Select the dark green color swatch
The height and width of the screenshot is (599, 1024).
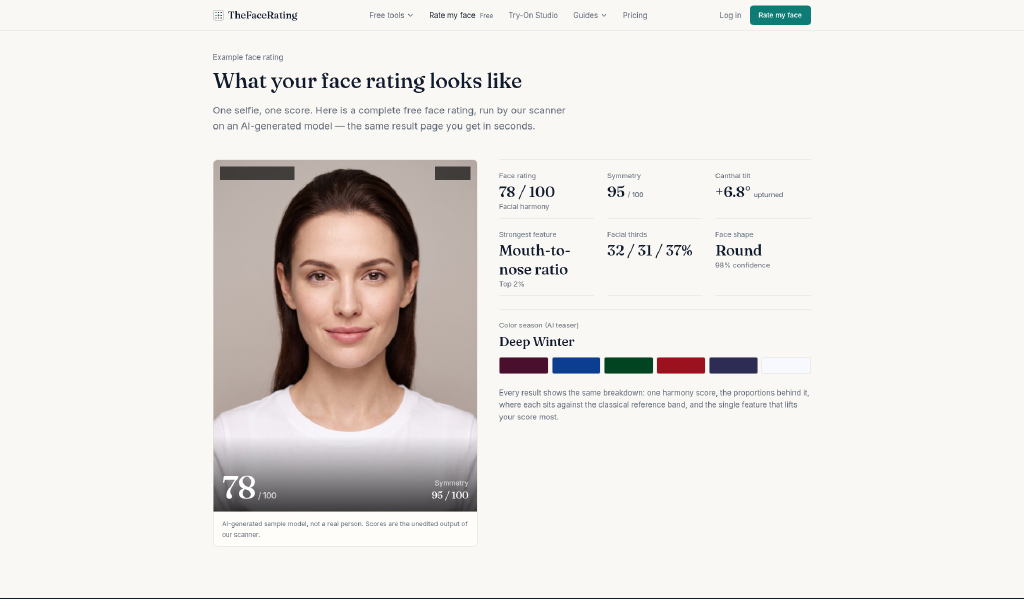point(628,365)
